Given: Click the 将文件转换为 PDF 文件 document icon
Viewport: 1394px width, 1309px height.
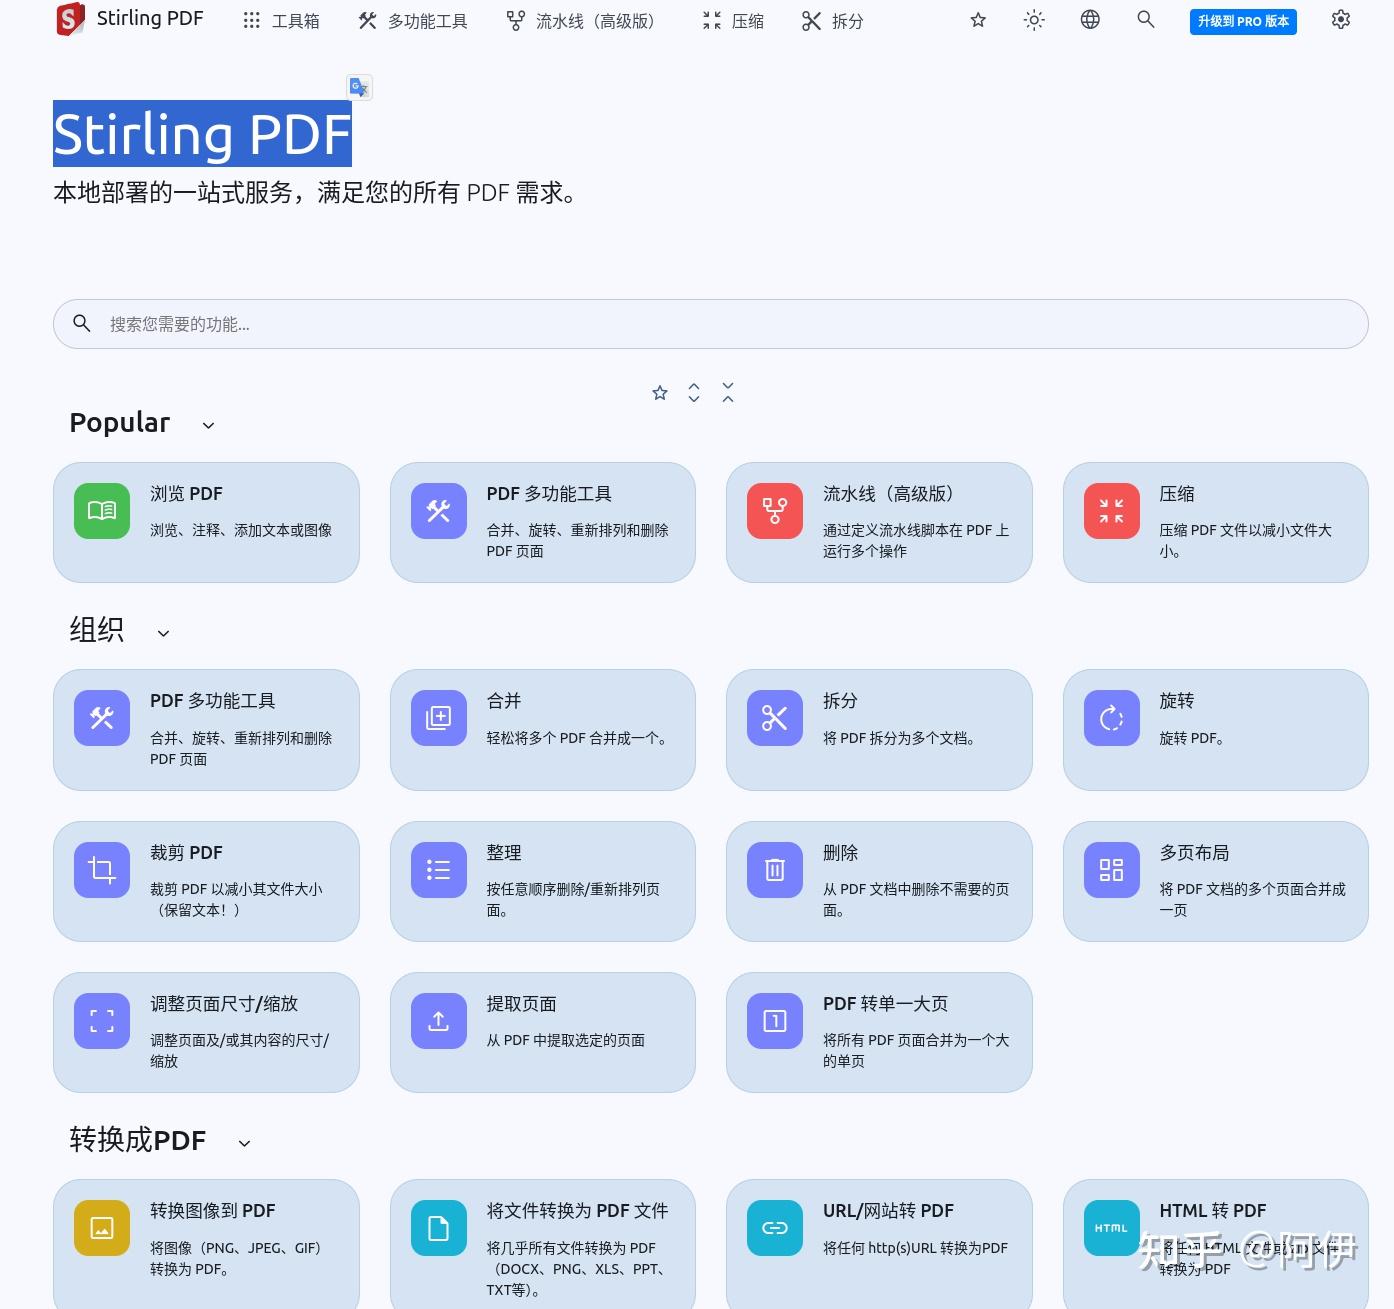Looking at the screenshot, I should (x=439, y=1228).
